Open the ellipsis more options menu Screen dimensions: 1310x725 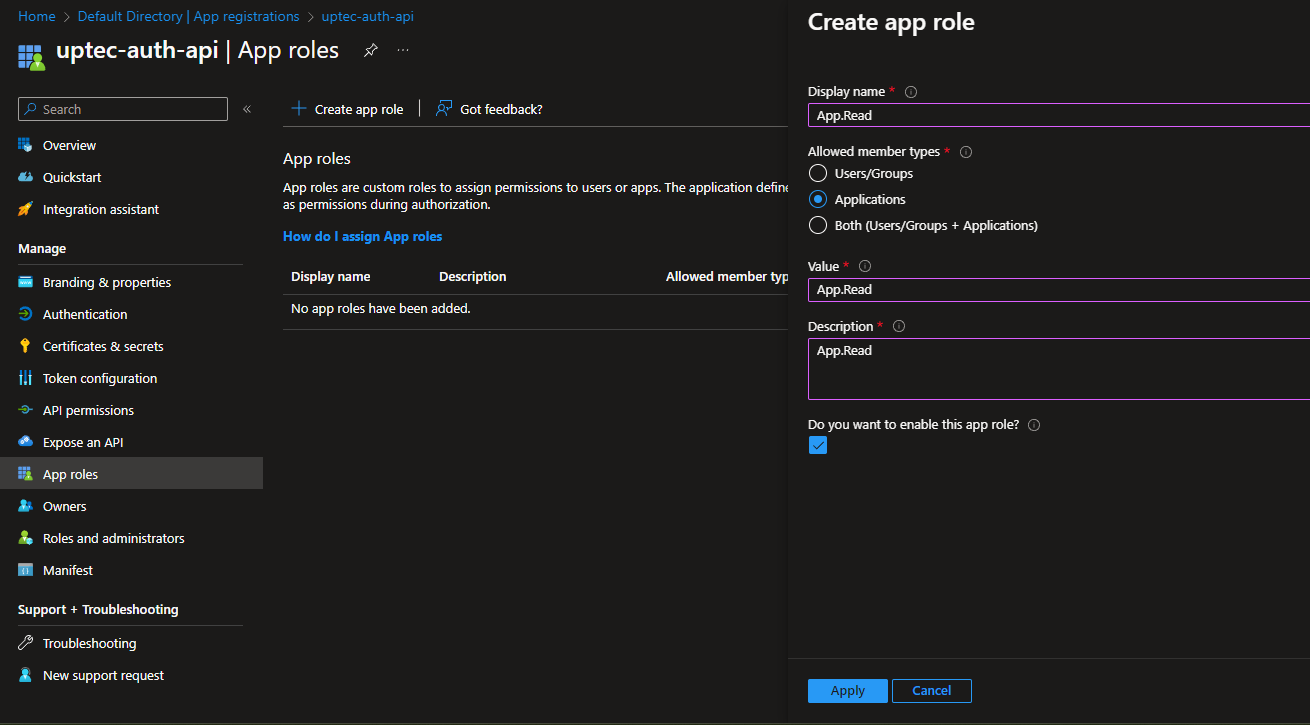(x=403, y=50)
